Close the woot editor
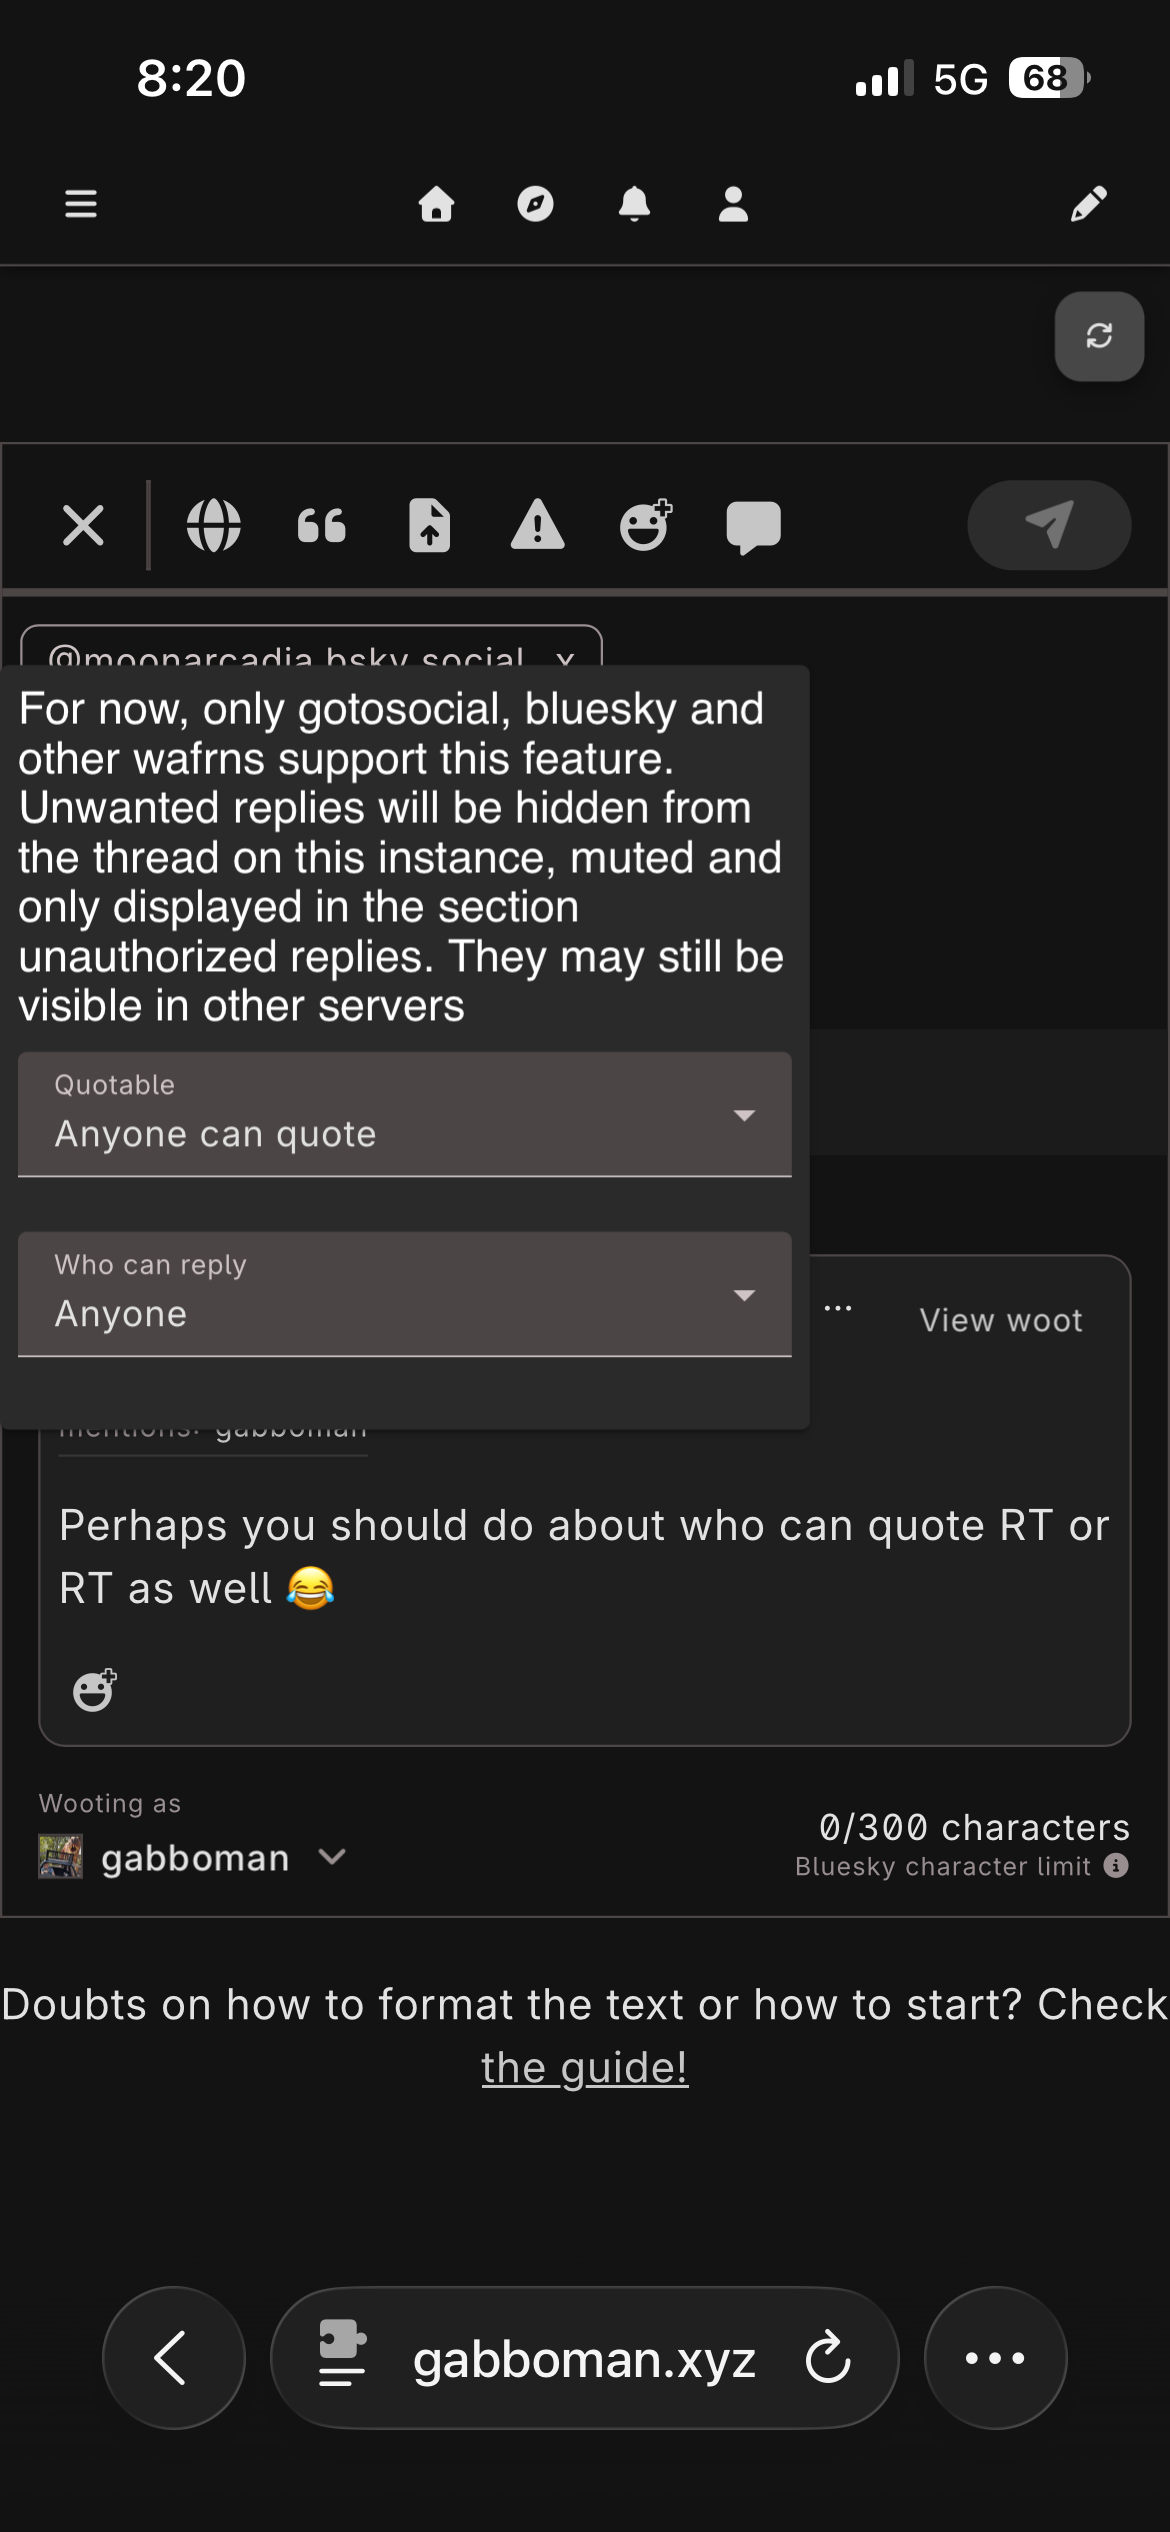The width and height of the screenshot is (1170, 2532). tap(83, 525)
